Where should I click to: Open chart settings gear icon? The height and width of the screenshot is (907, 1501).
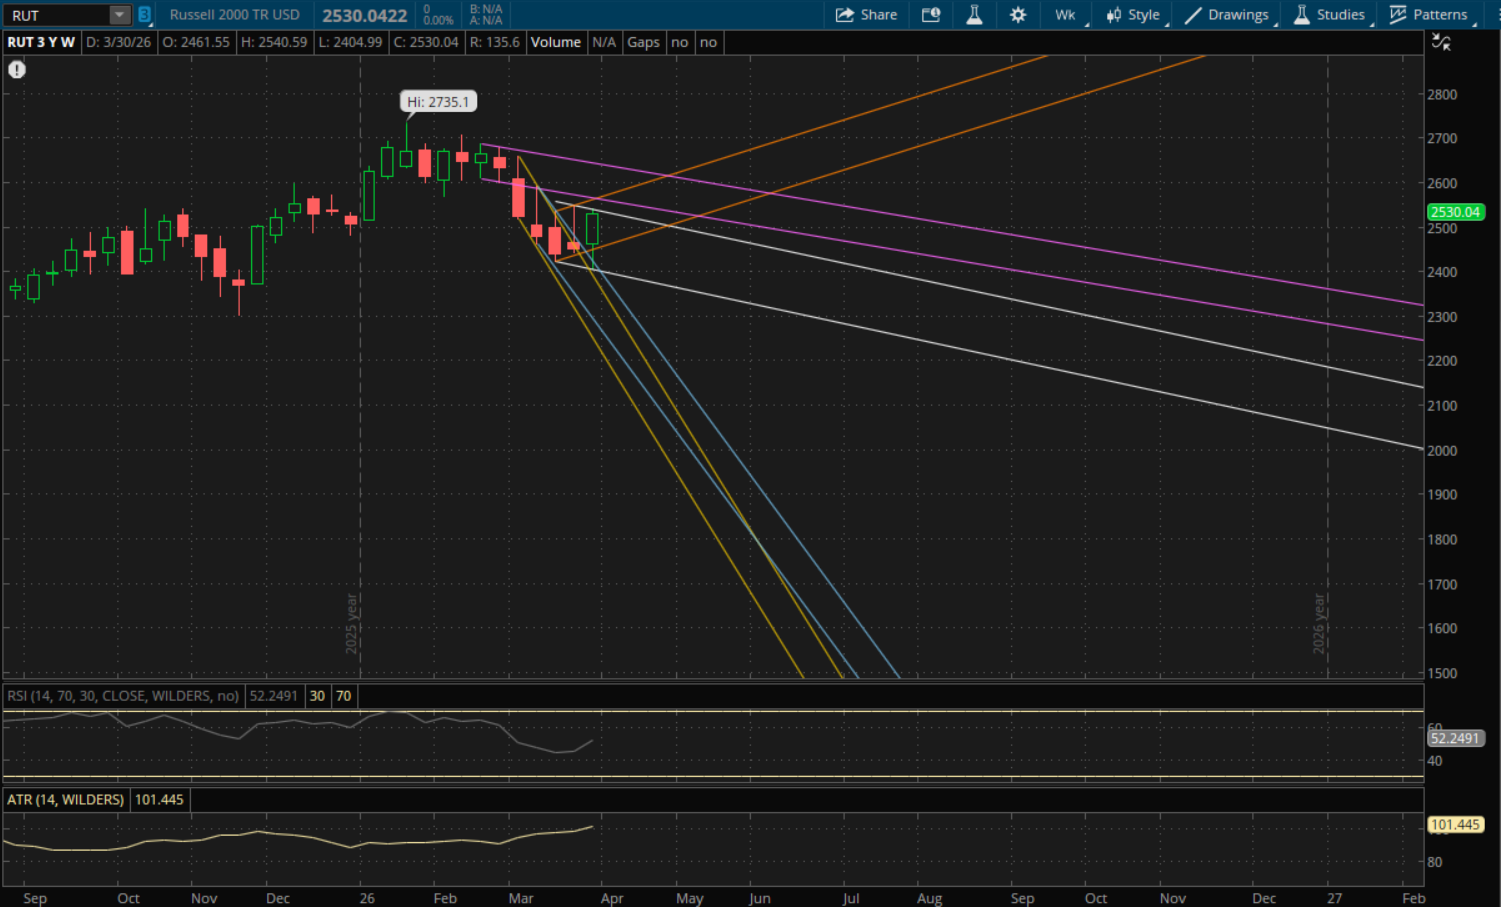click(x=1018, y=15)
